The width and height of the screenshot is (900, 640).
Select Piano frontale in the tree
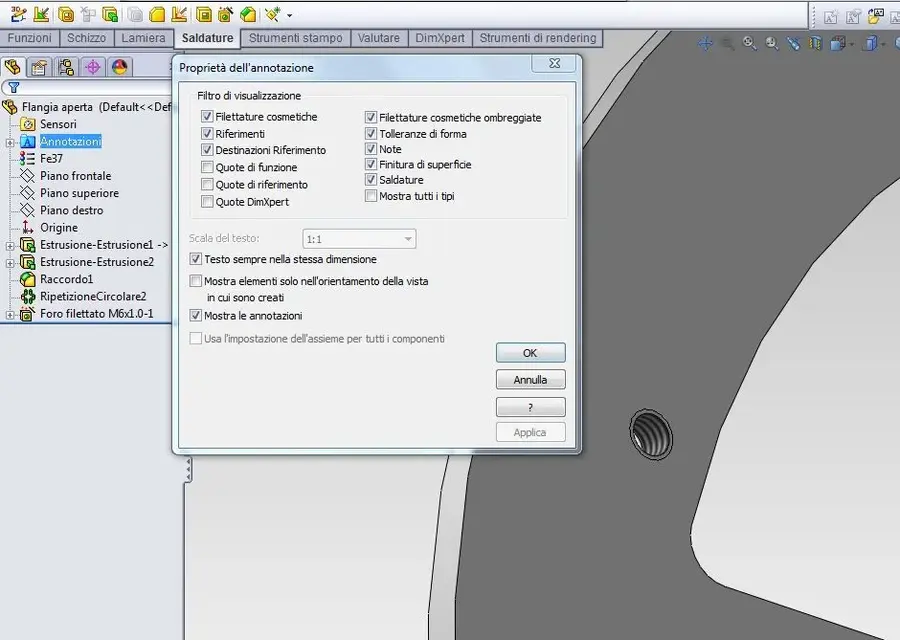[x=75, y=176]
